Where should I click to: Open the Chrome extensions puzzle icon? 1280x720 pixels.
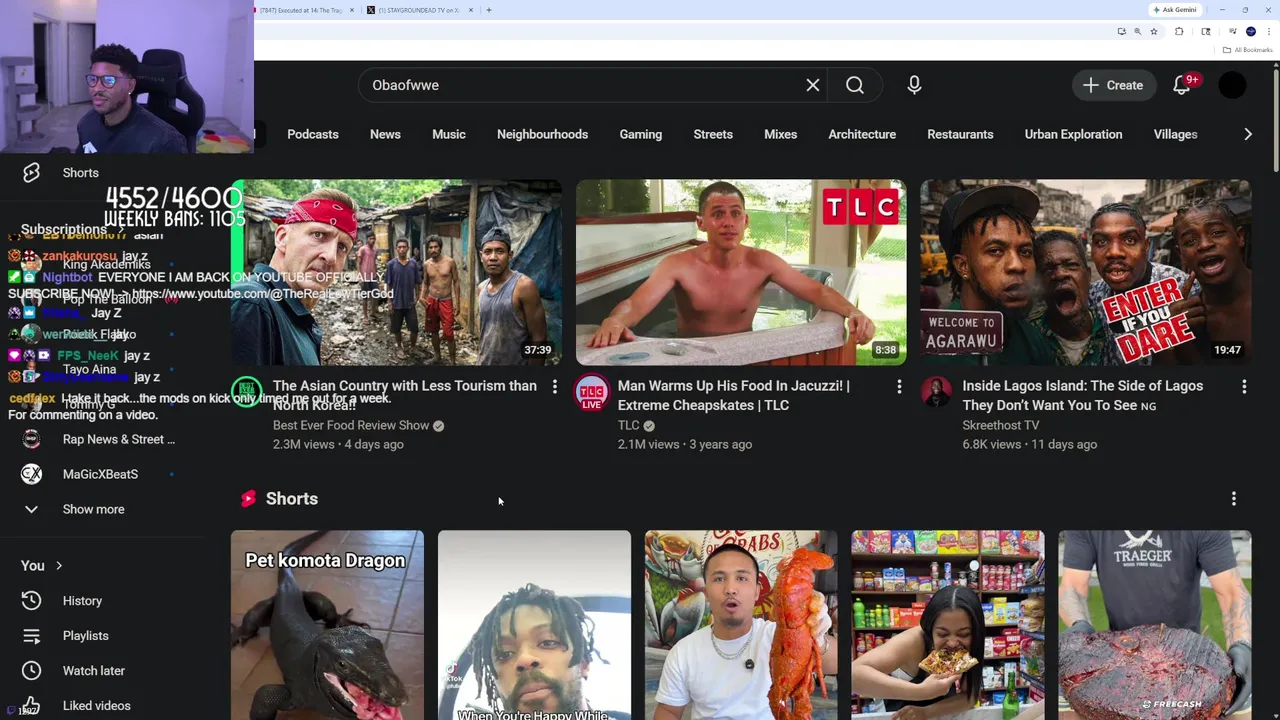1179,31
